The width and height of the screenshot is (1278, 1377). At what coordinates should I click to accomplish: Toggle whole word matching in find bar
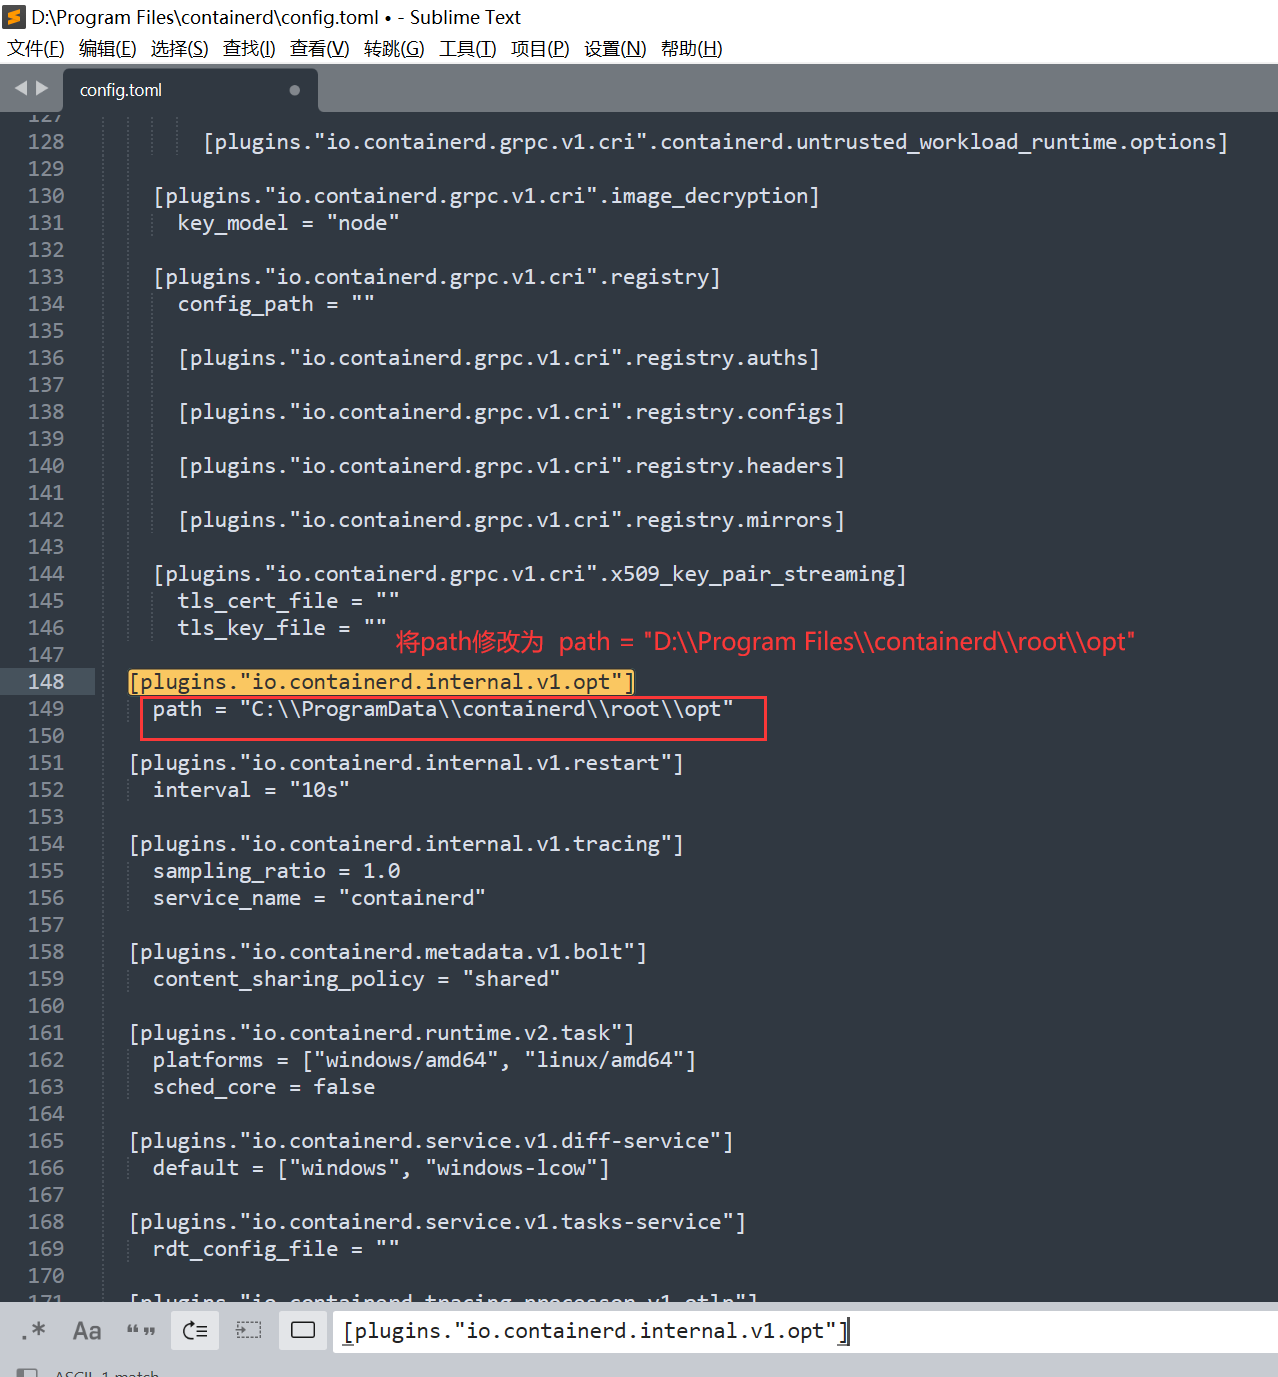click(x=140, y=1330)
